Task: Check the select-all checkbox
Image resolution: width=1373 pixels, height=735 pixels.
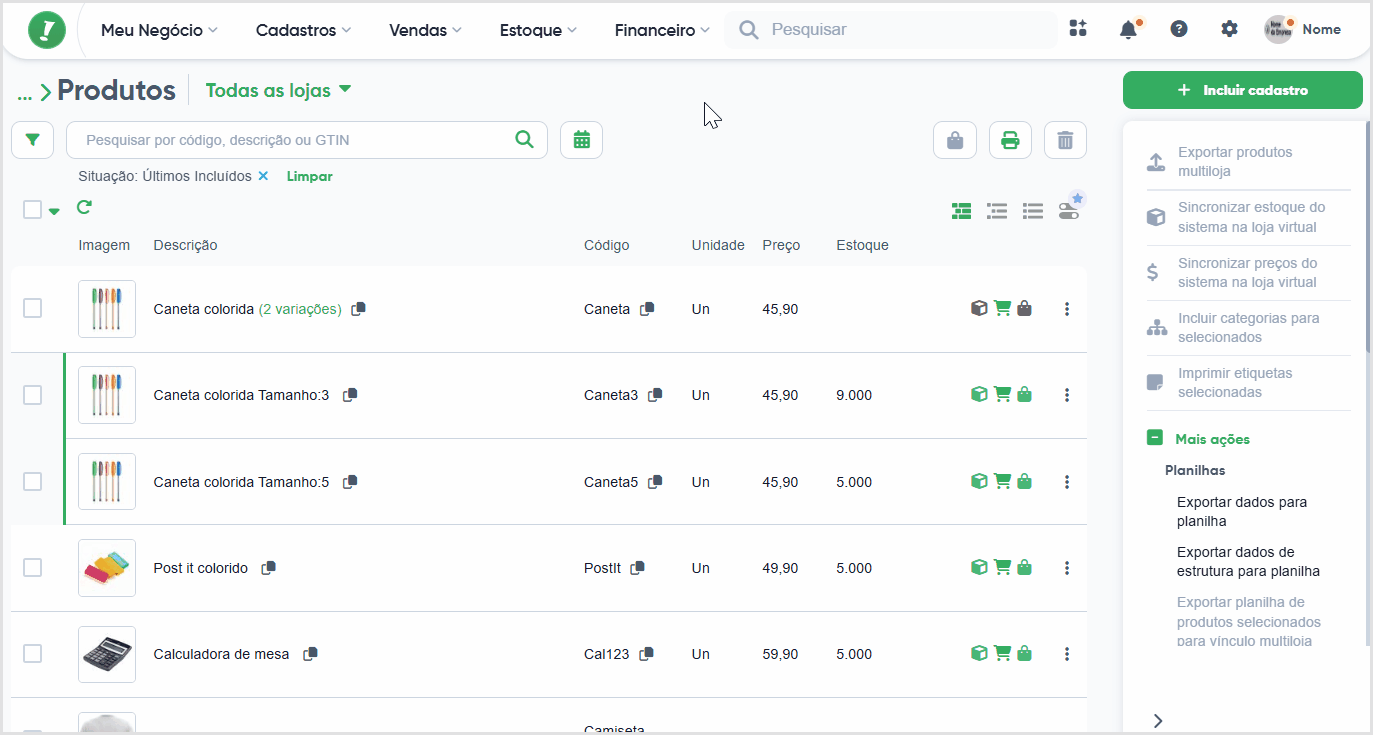Action: pyautogui.click(x=32, y=209)
